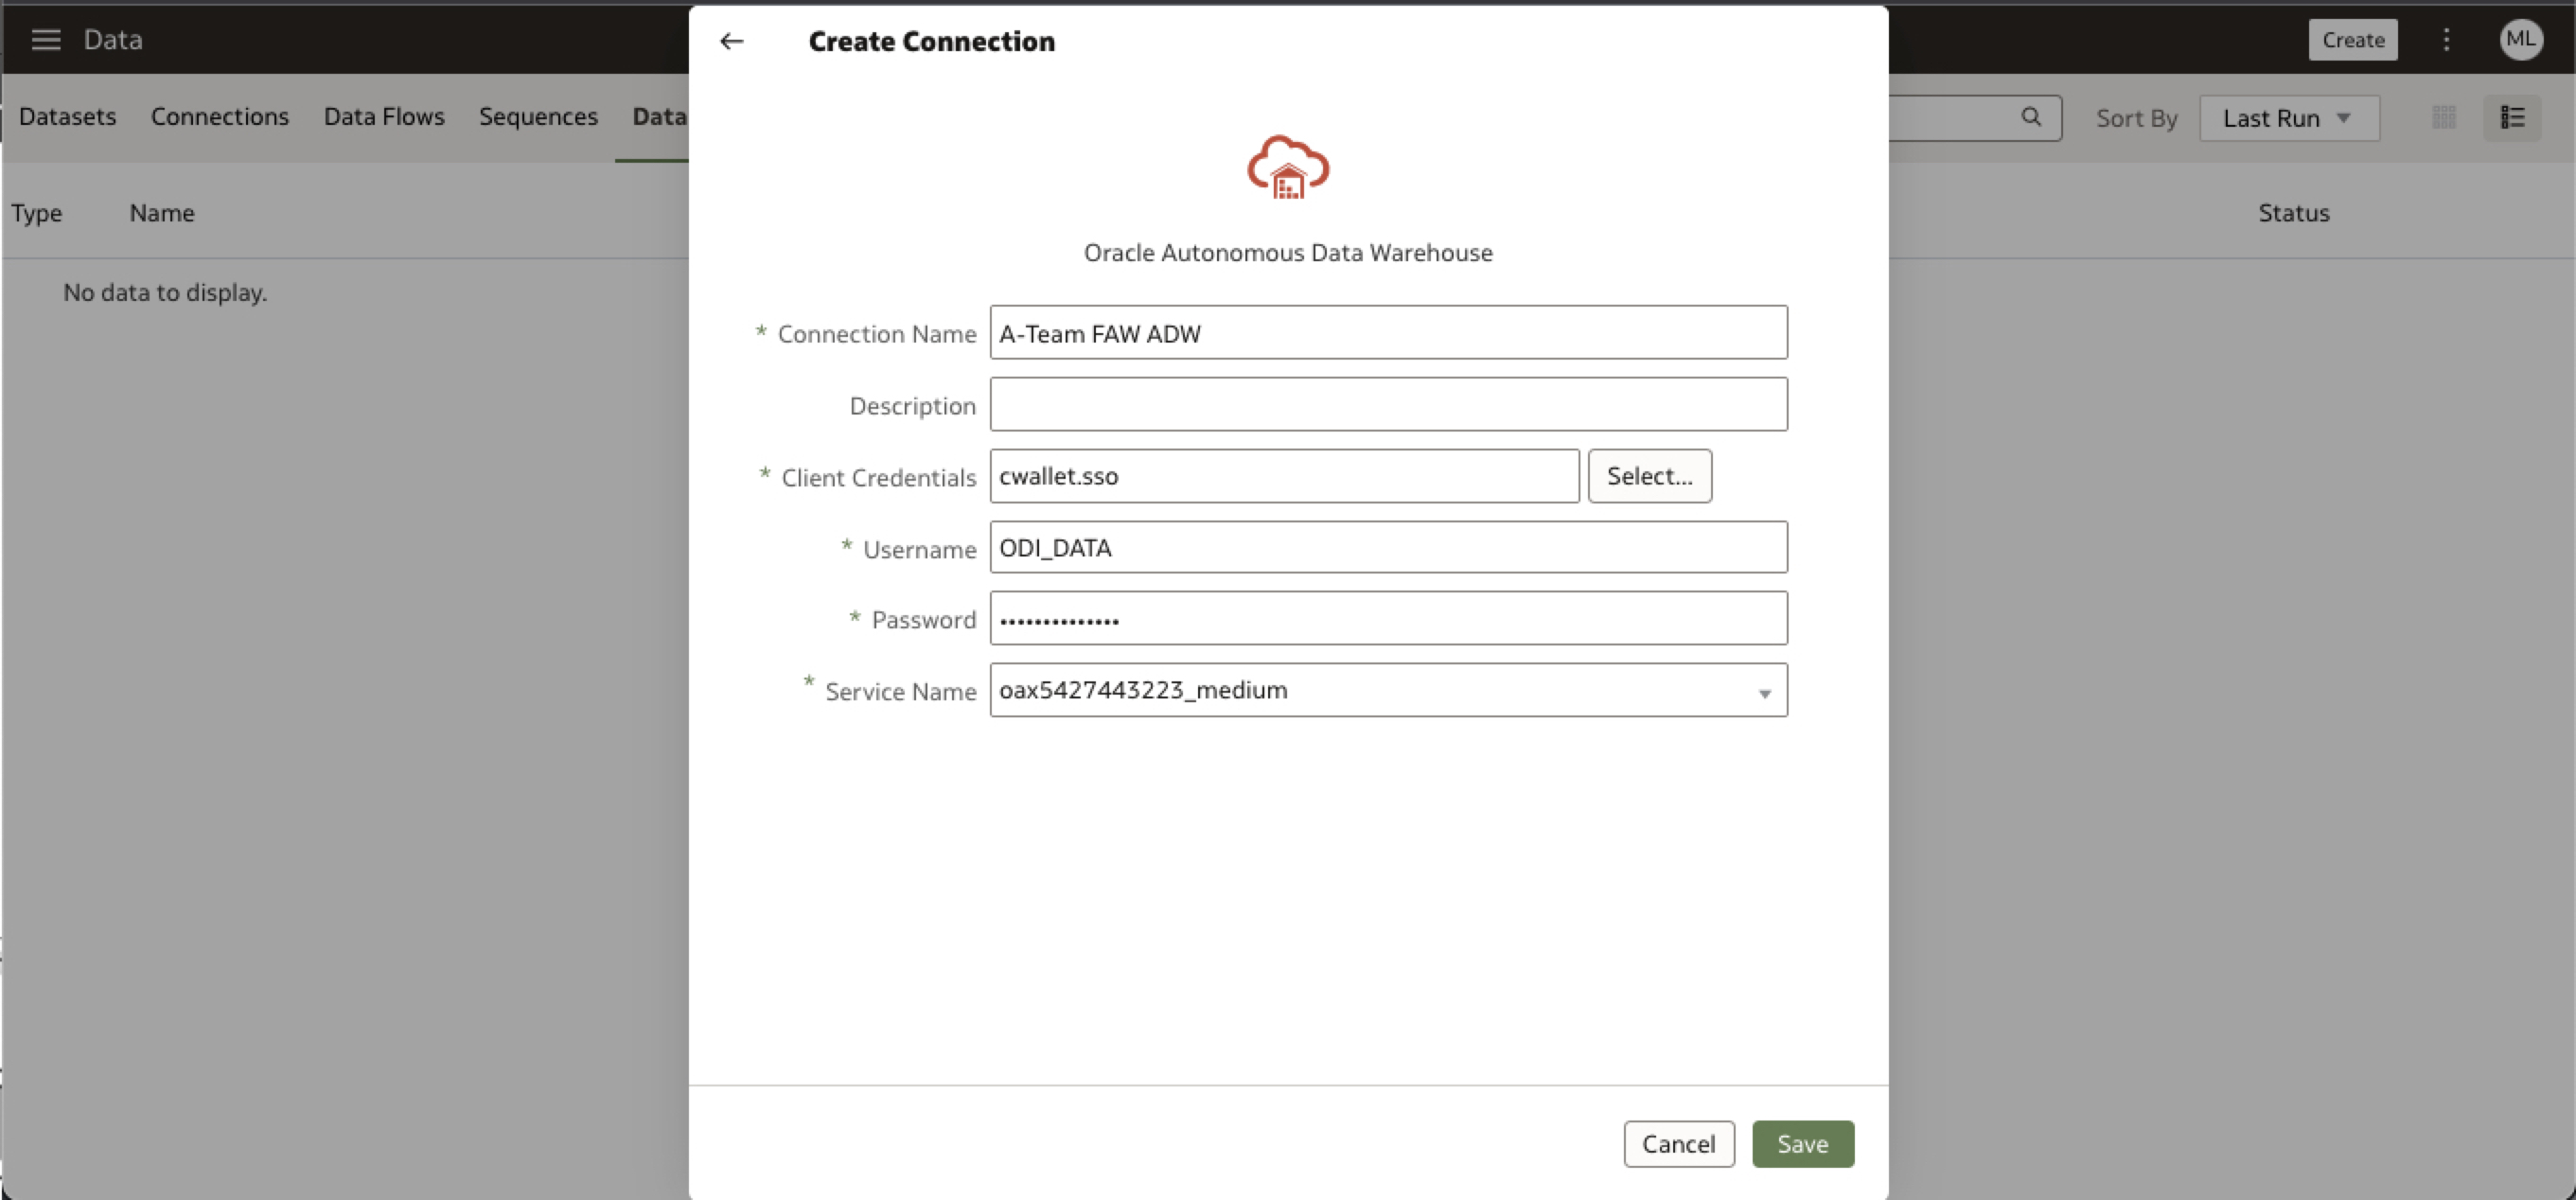This screenshot has height=1200, width=2576.
Task: Go to the Data Flows tab
Action: (384, 117)
